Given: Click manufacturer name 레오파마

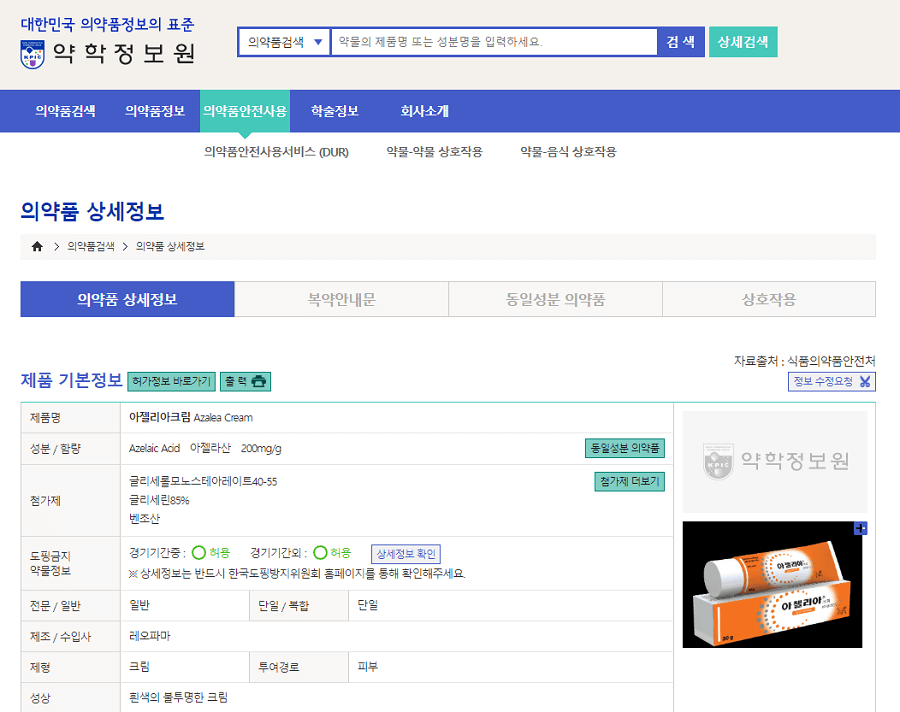Looking at the screenshot, I should 150,636.
